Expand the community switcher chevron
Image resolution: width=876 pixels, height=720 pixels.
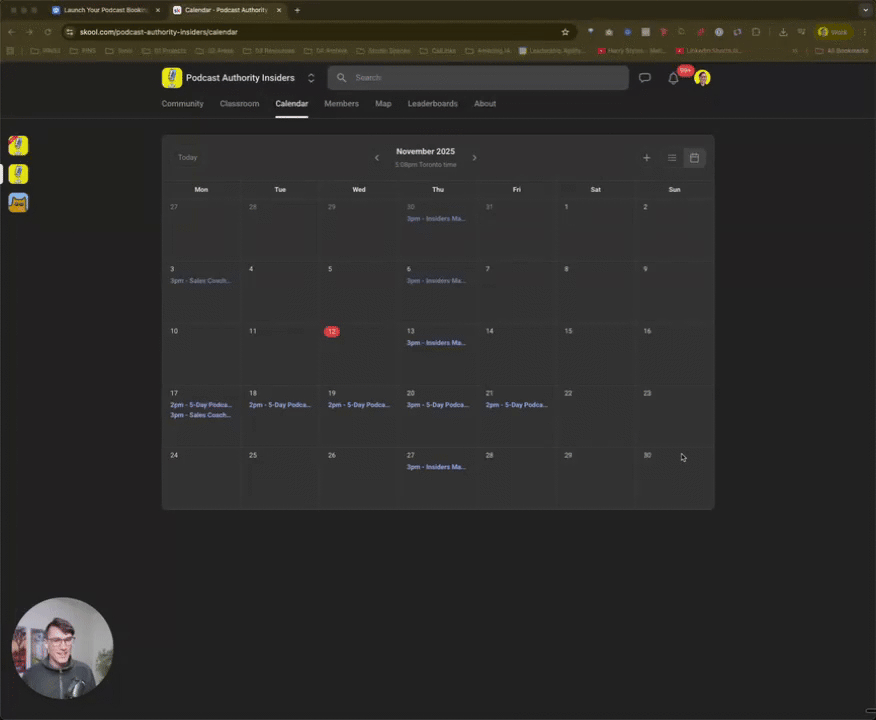(311, 77)
